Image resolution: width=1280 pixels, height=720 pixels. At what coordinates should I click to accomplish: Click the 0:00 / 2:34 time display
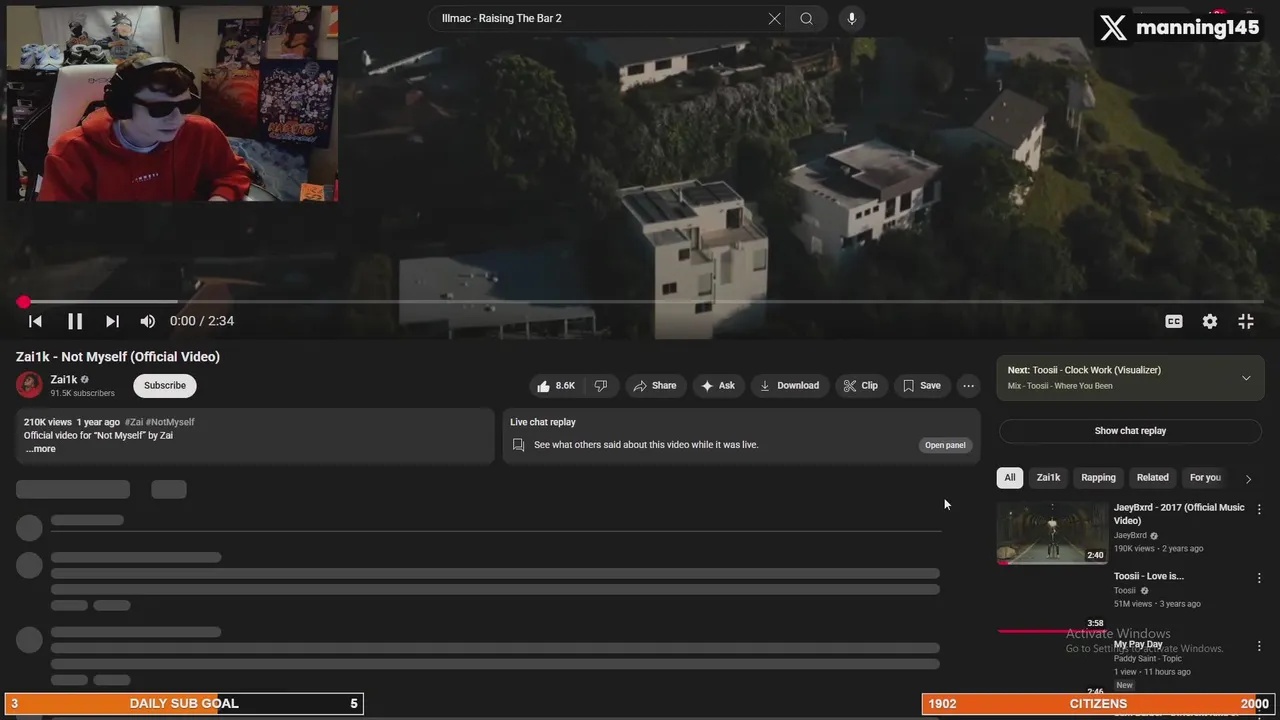pyautogui.click(x=202, y=321)
